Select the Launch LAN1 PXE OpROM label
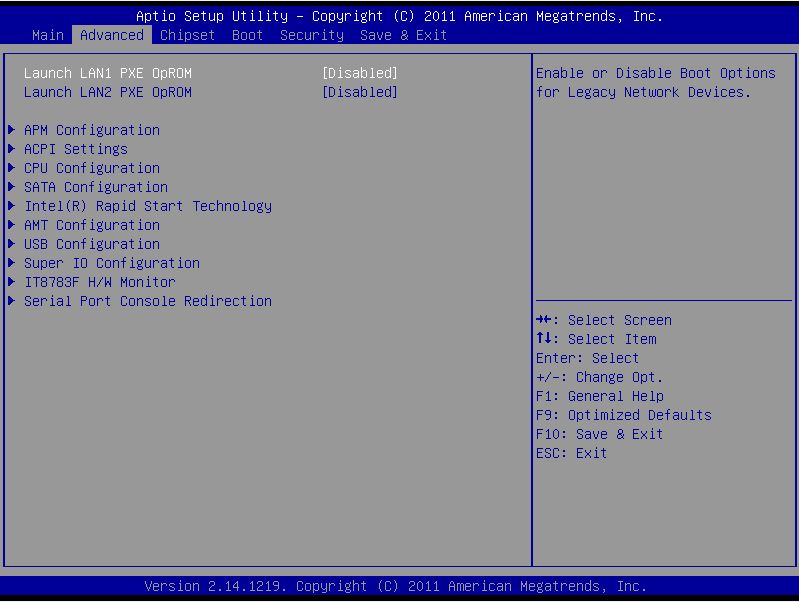Screen dimensions: 799x602 coord(107,73)
